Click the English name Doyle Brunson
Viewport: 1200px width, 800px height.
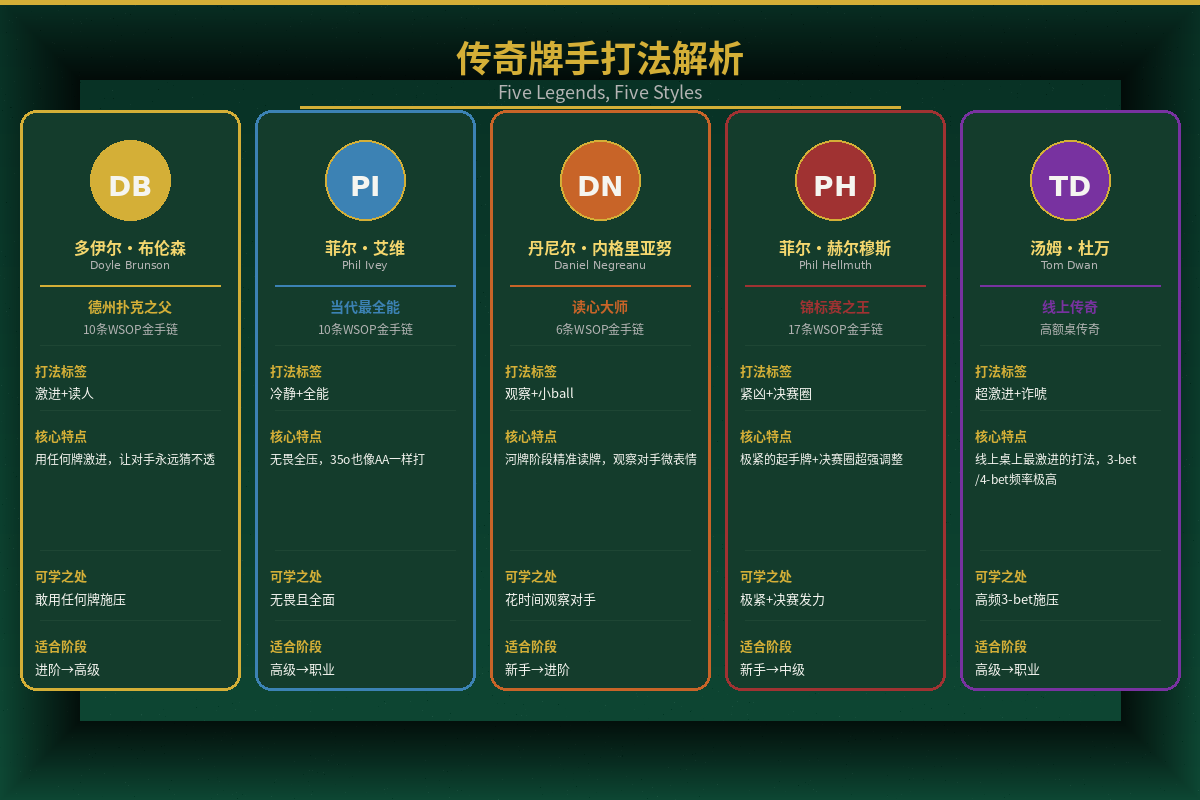pyautogui.click(x=130, y=266)
